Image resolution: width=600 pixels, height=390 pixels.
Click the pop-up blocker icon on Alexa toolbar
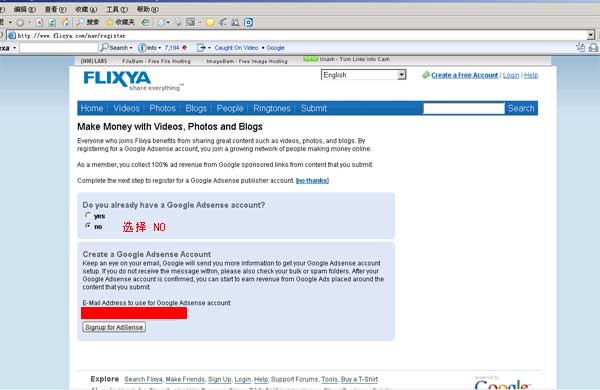coord(580,47)
